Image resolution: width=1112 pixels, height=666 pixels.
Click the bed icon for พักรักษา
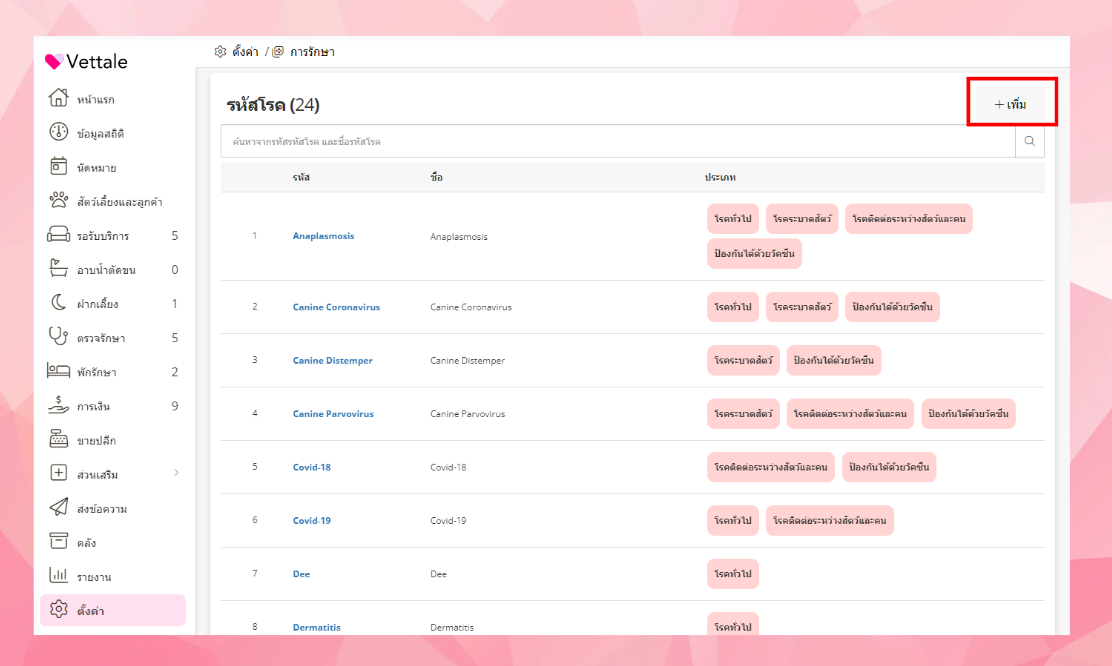click(x=58, y=370)
